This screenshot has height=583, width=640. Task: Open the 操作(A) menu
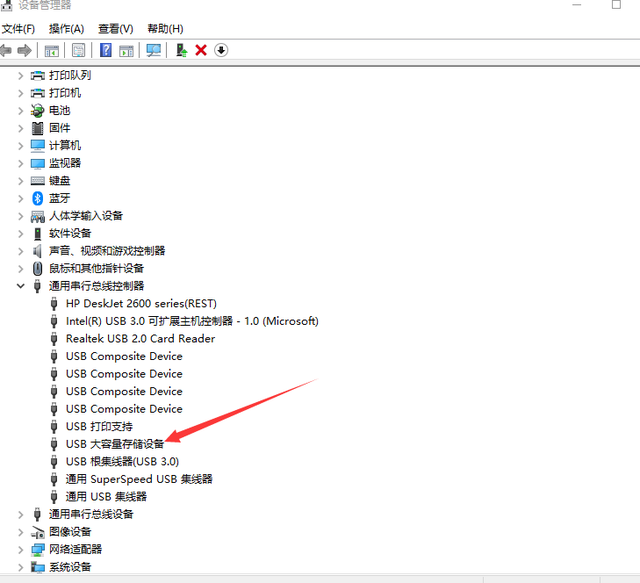(x=67, y=29)
